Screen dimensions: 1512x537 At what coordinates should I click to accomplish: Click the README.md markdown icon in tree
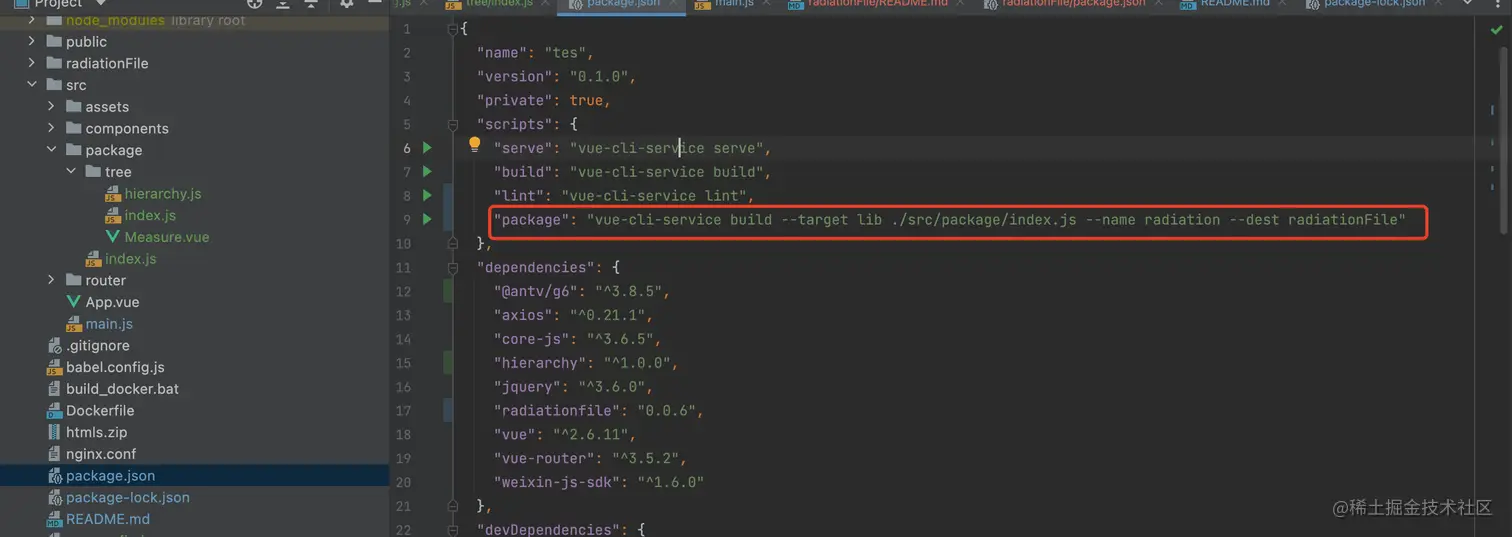(55, 519)
